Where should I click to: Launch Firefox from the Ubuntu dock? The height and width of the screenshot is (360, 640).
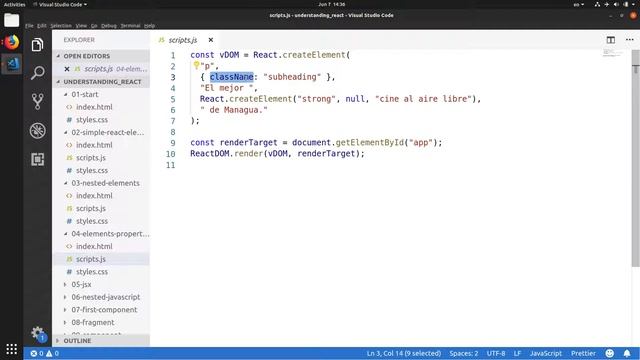pyautogui.click(x=11, y=42)
